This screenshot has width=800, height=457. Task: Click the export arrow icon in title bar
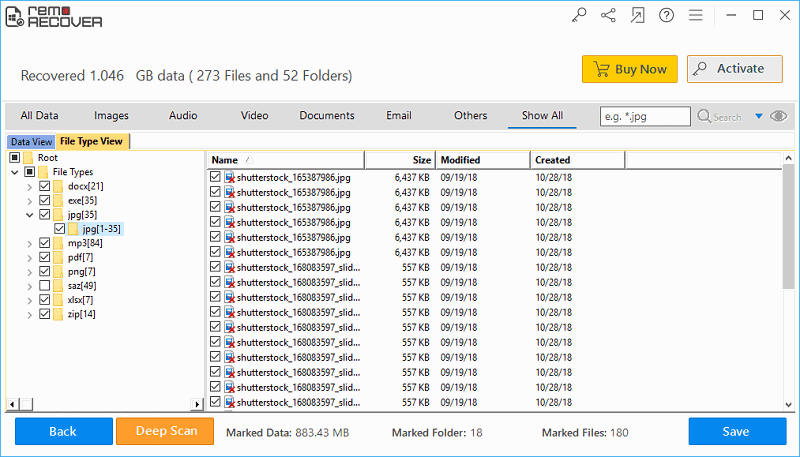(637, 16)
